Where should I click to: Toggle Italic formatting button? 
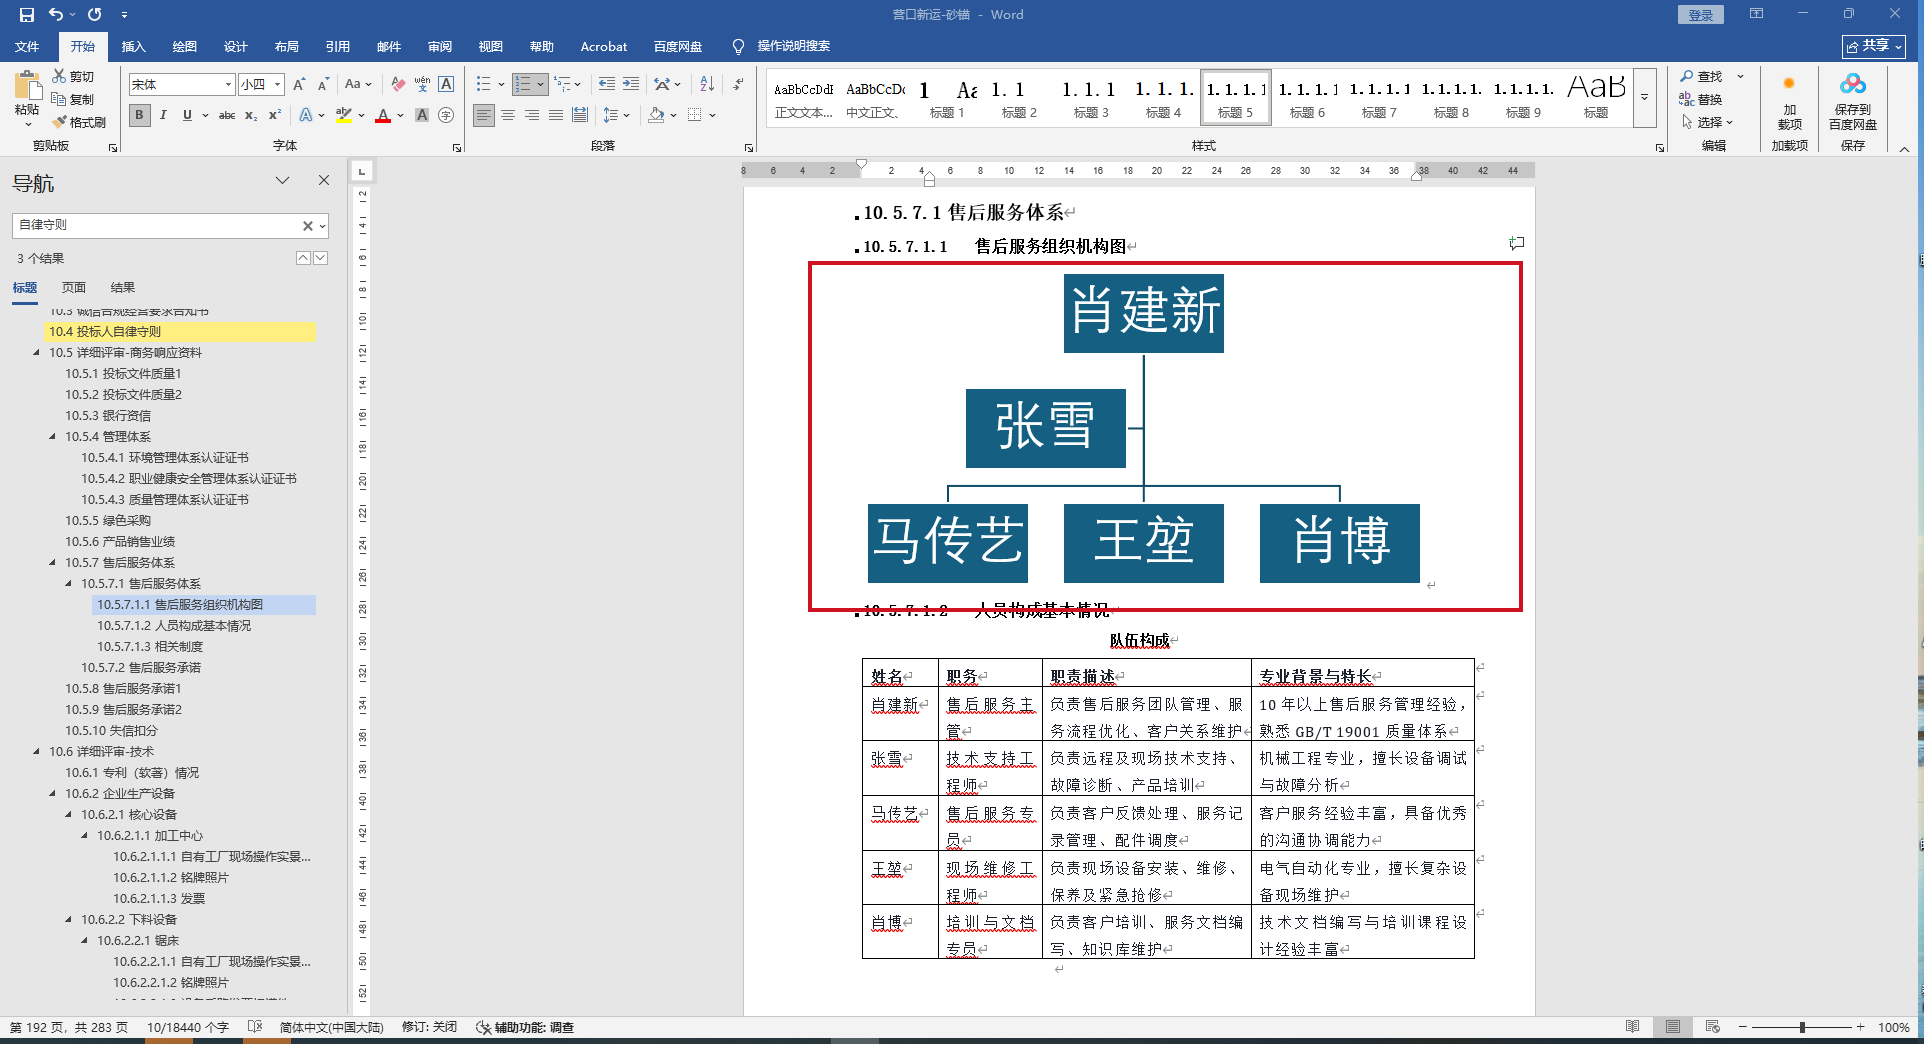coord(163,116)
